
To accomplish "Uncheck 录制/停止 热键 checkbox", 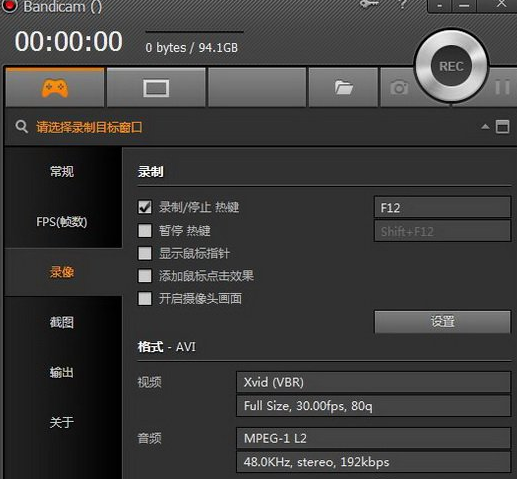I will [145, 207].
